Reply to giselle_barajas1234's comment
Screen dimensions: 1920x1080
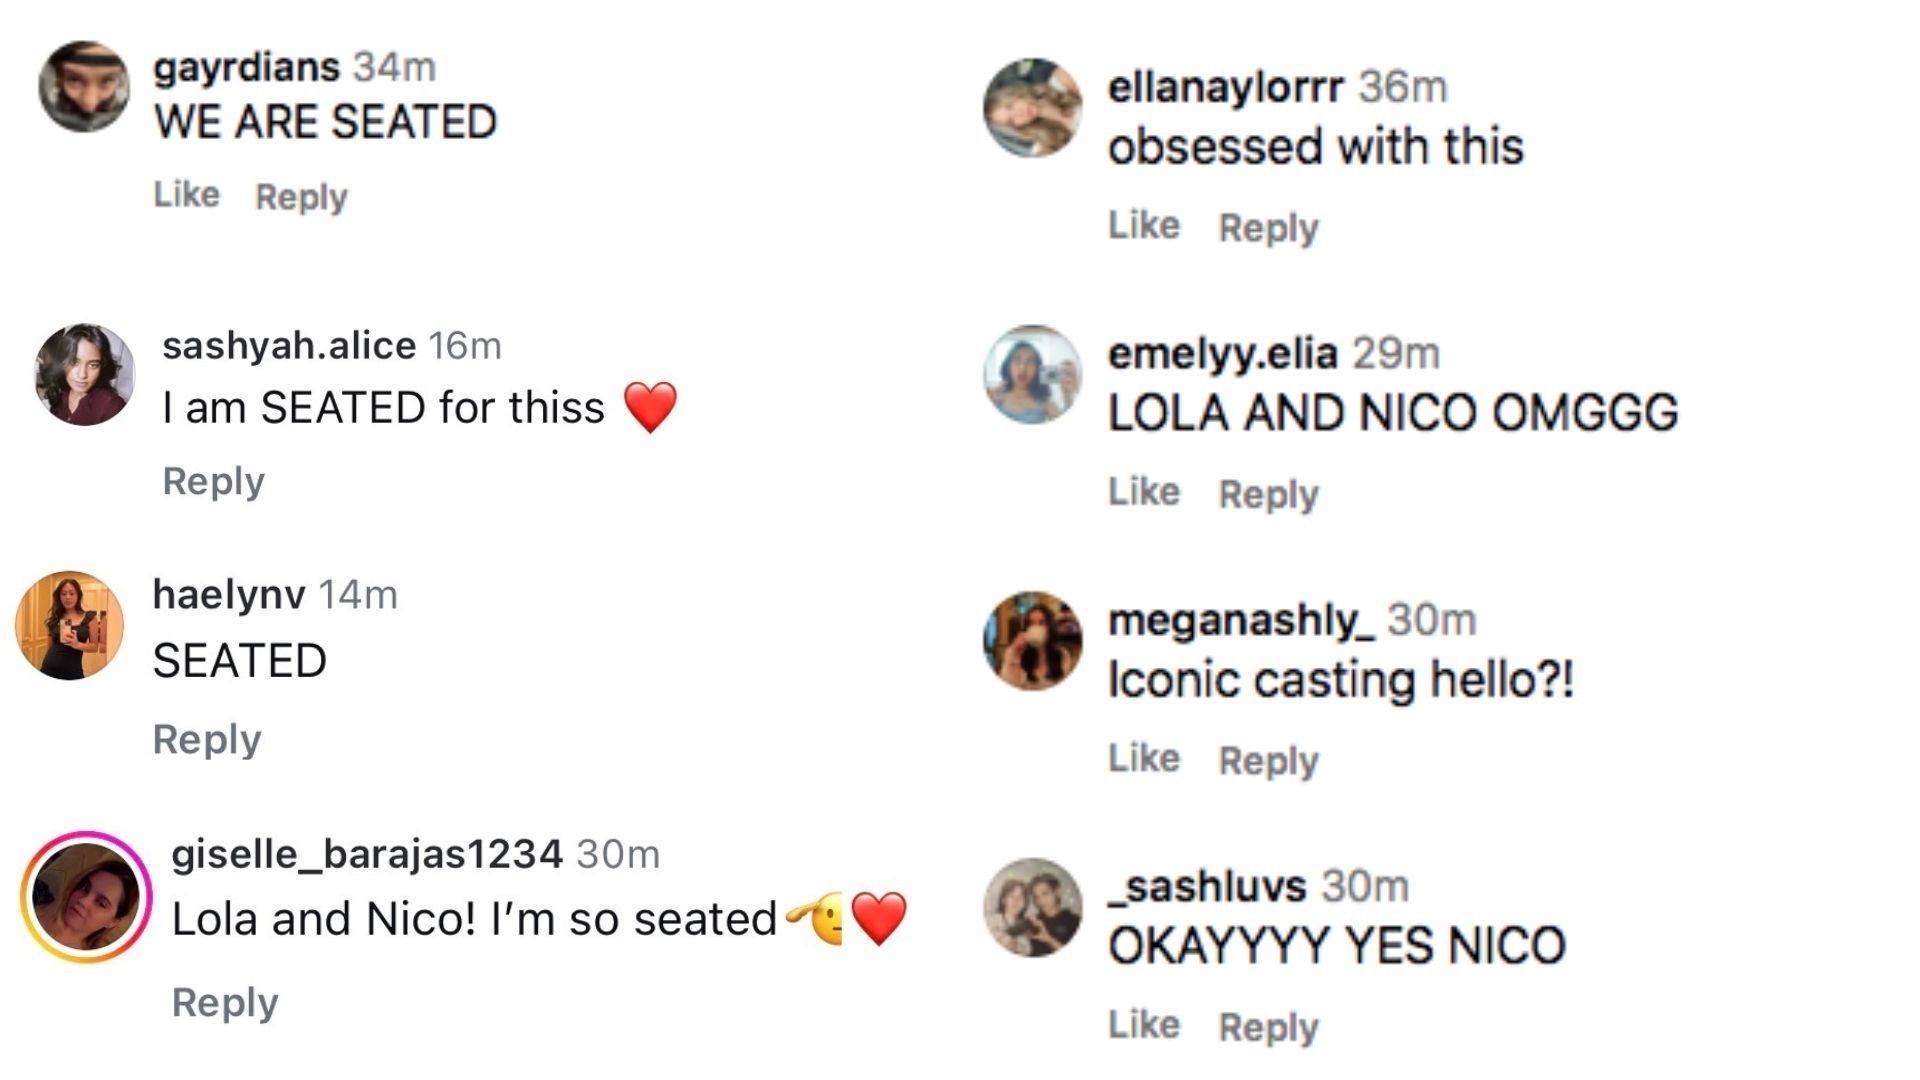click(x=225, y=1002)
